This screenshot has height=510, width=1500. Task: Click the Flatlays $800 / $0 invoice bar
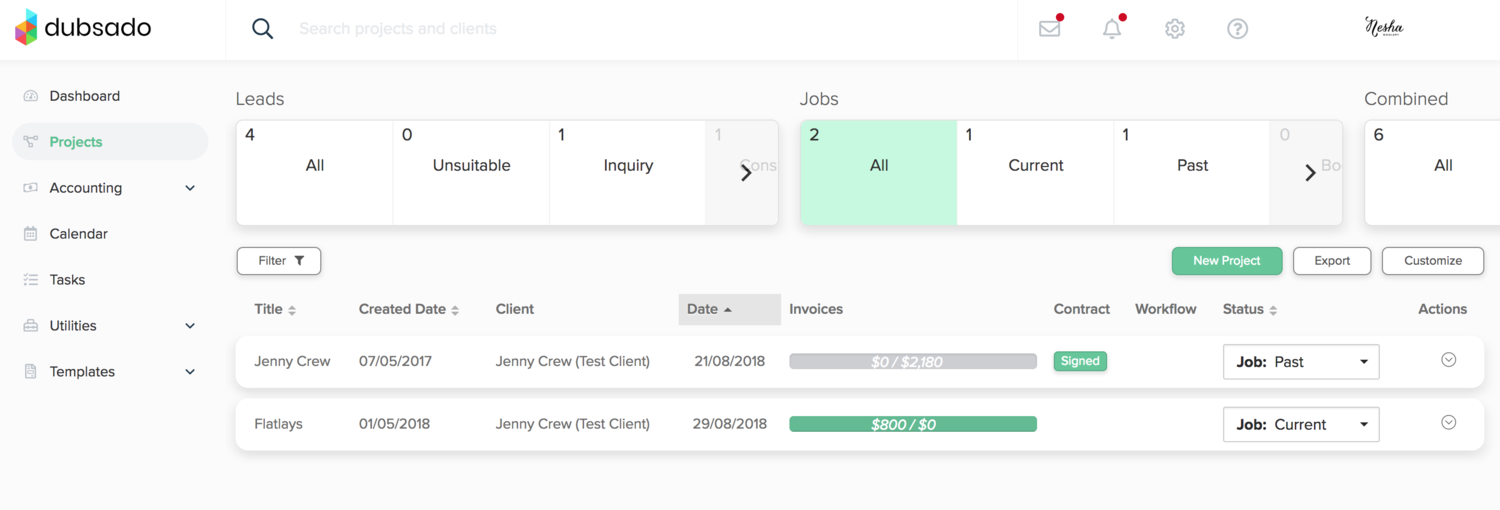pos(912,425)
